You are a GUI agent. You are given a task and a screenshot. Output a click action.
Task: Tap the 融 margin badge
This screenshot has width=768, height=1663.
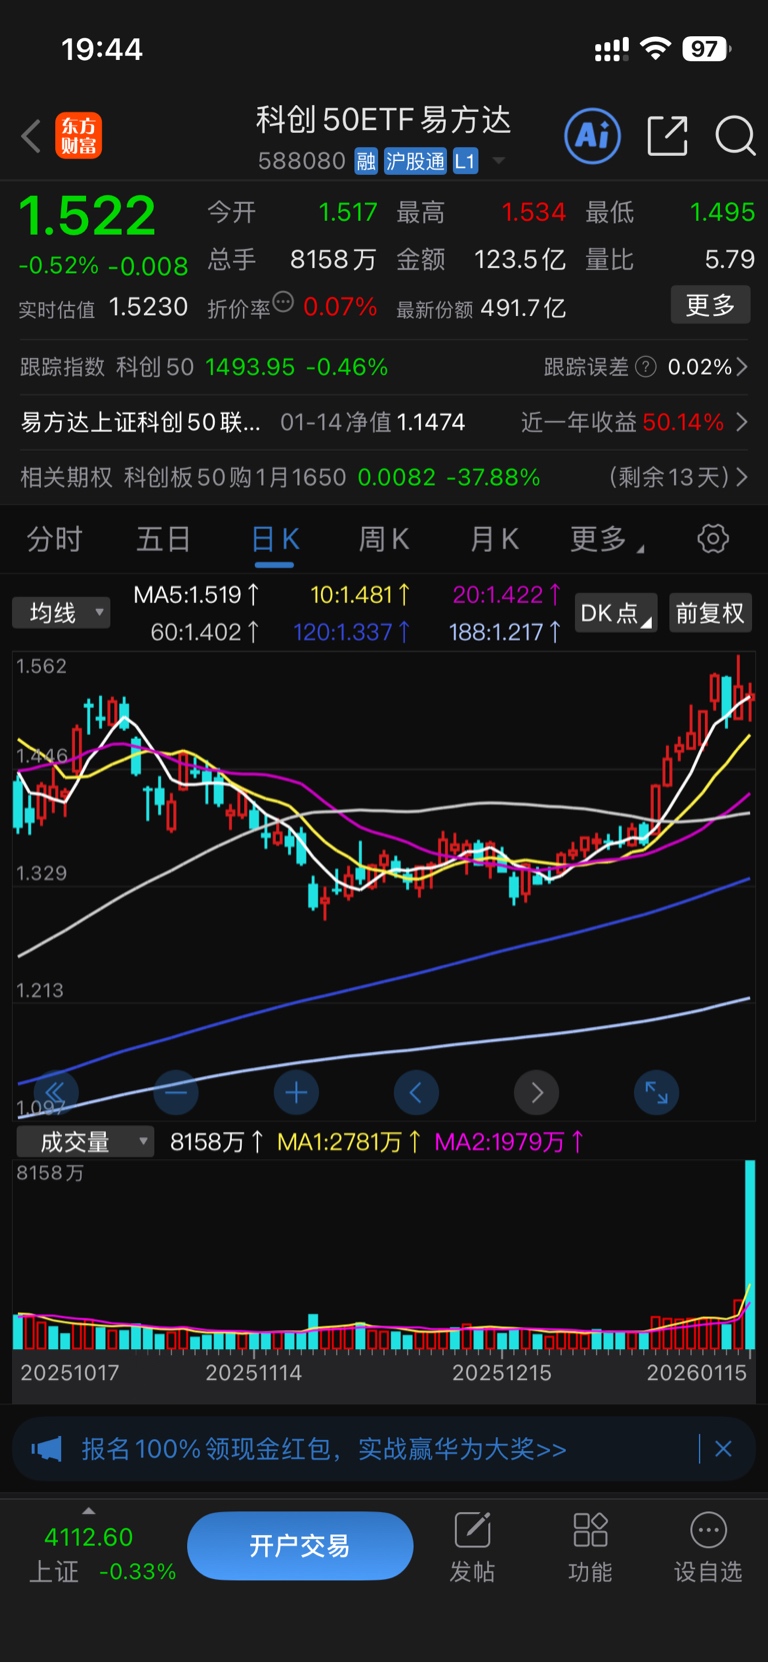366,161
